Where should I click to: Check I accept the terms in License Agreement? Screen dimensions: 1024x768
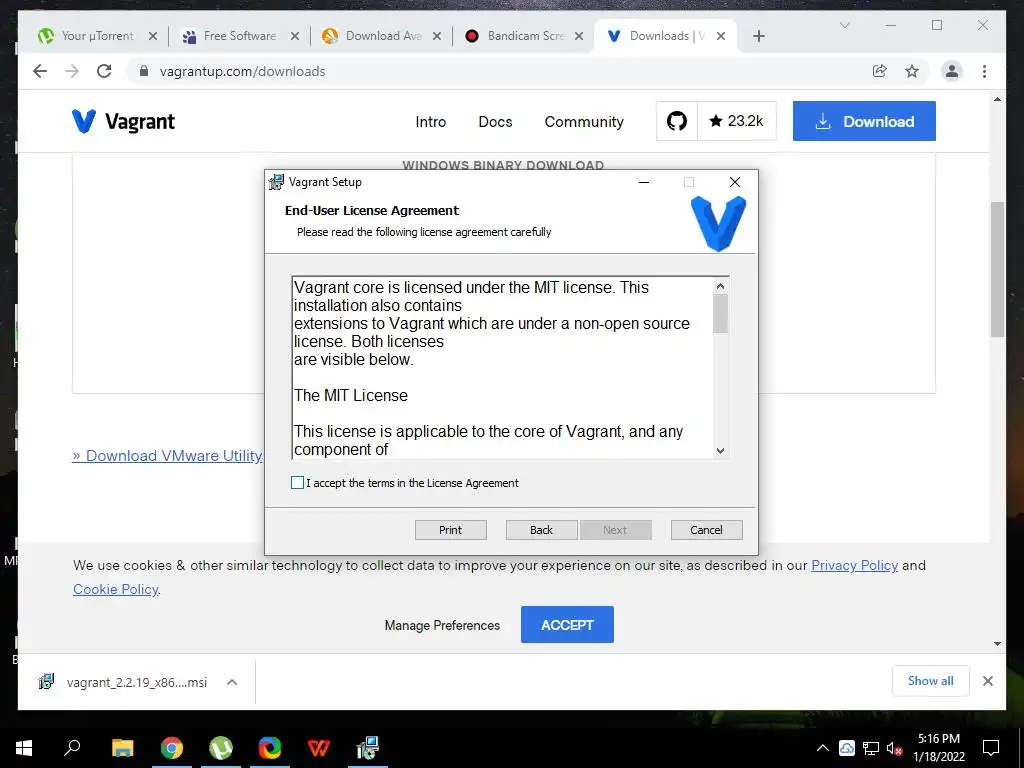point(297,483)
